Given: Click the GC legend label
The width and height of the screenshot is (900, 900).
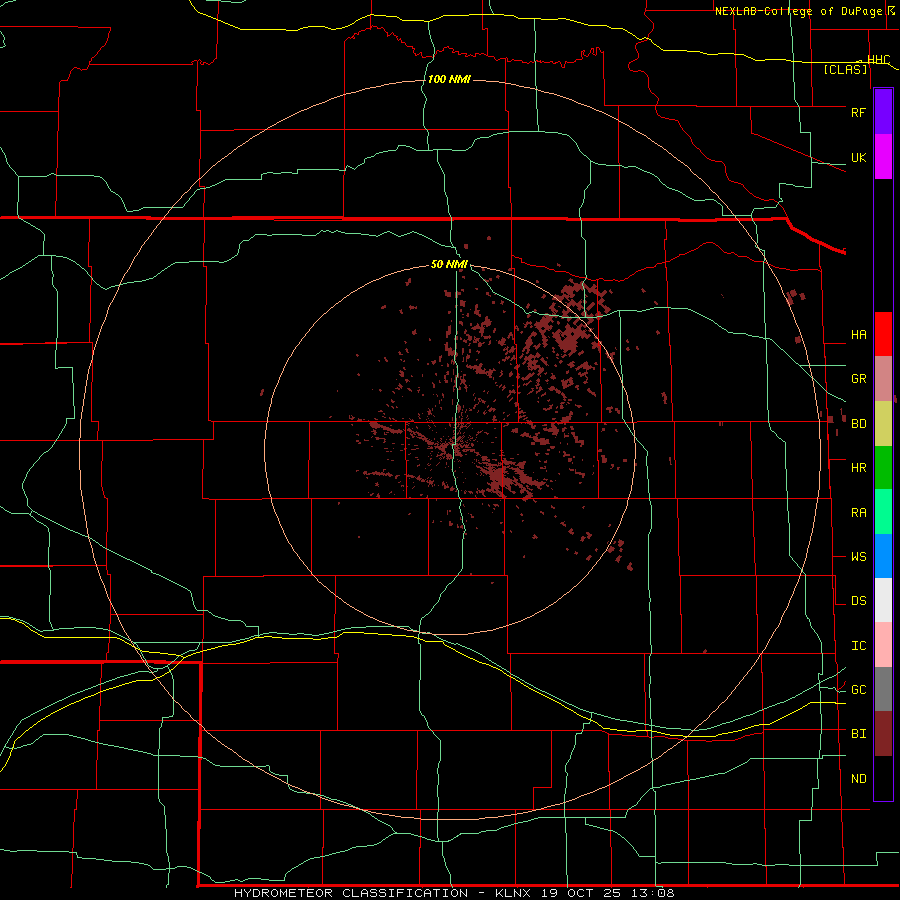Looking at the screenshot, I should coord(858,690).
